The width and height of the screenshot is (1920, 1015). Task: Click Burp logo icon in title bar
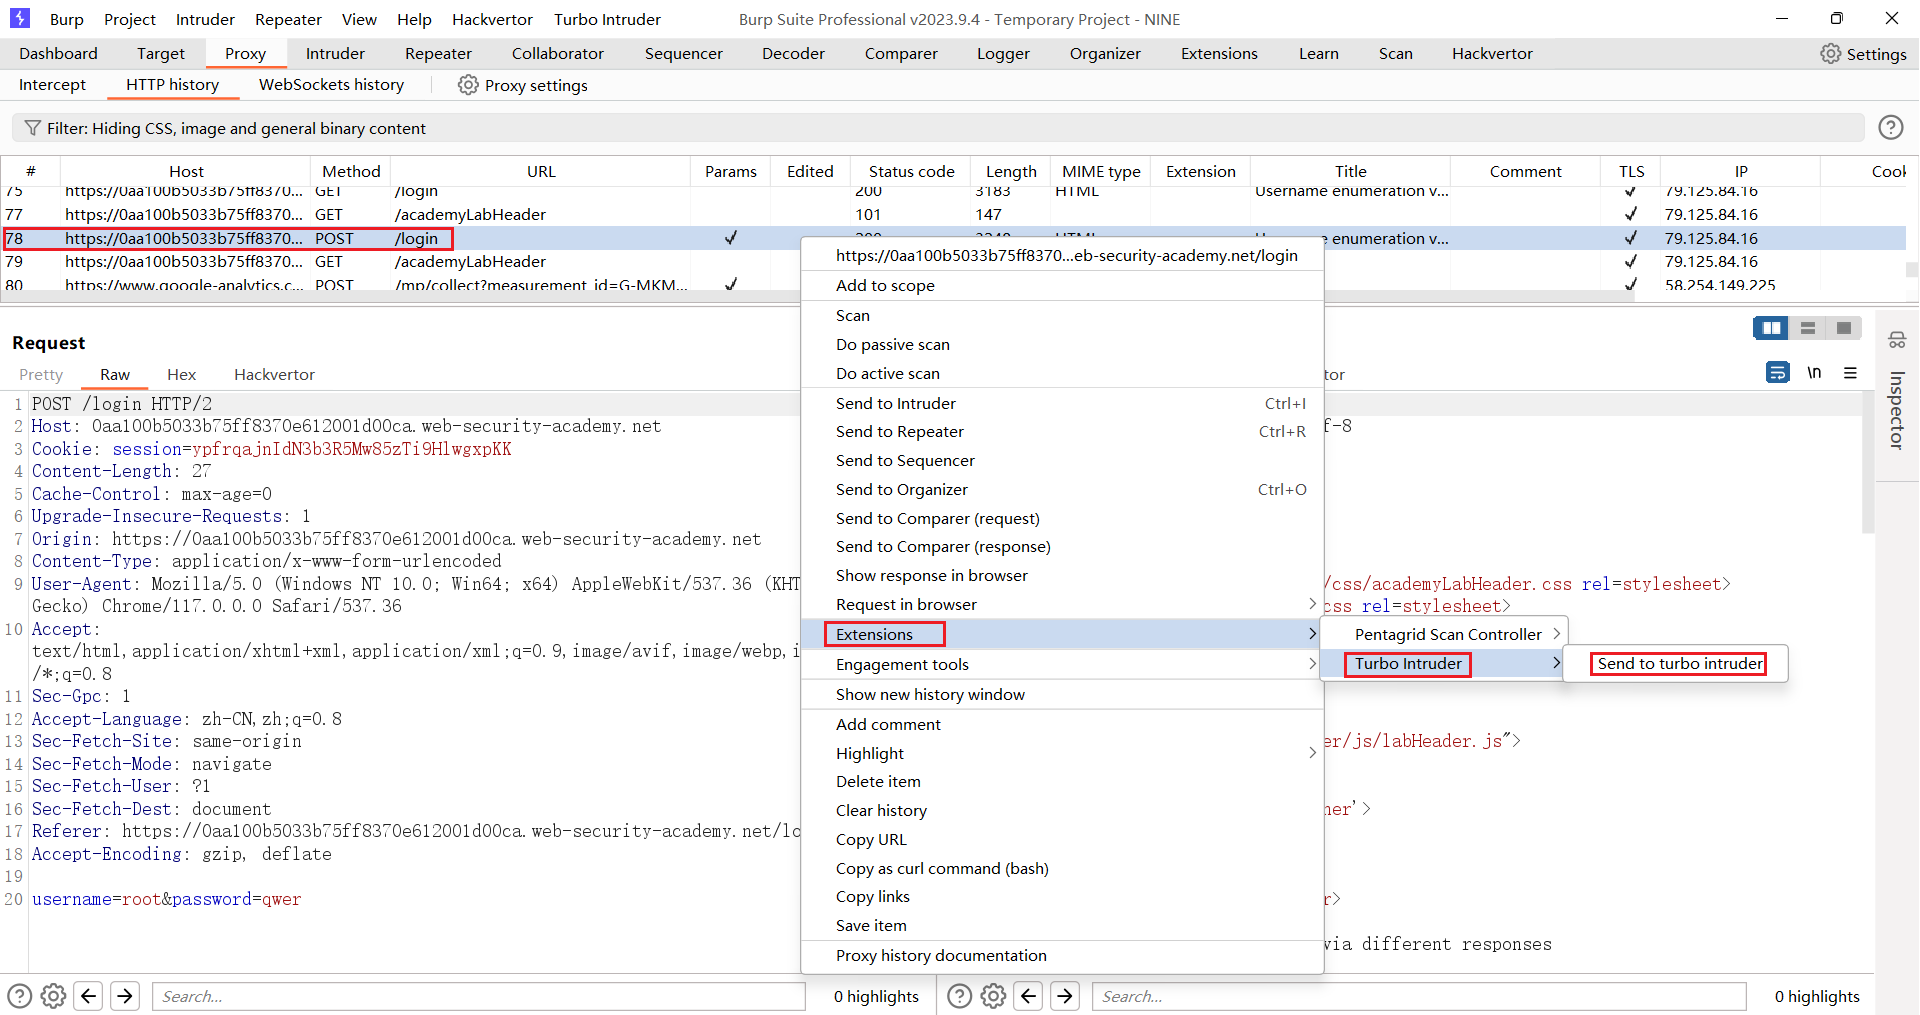[20, 18]
